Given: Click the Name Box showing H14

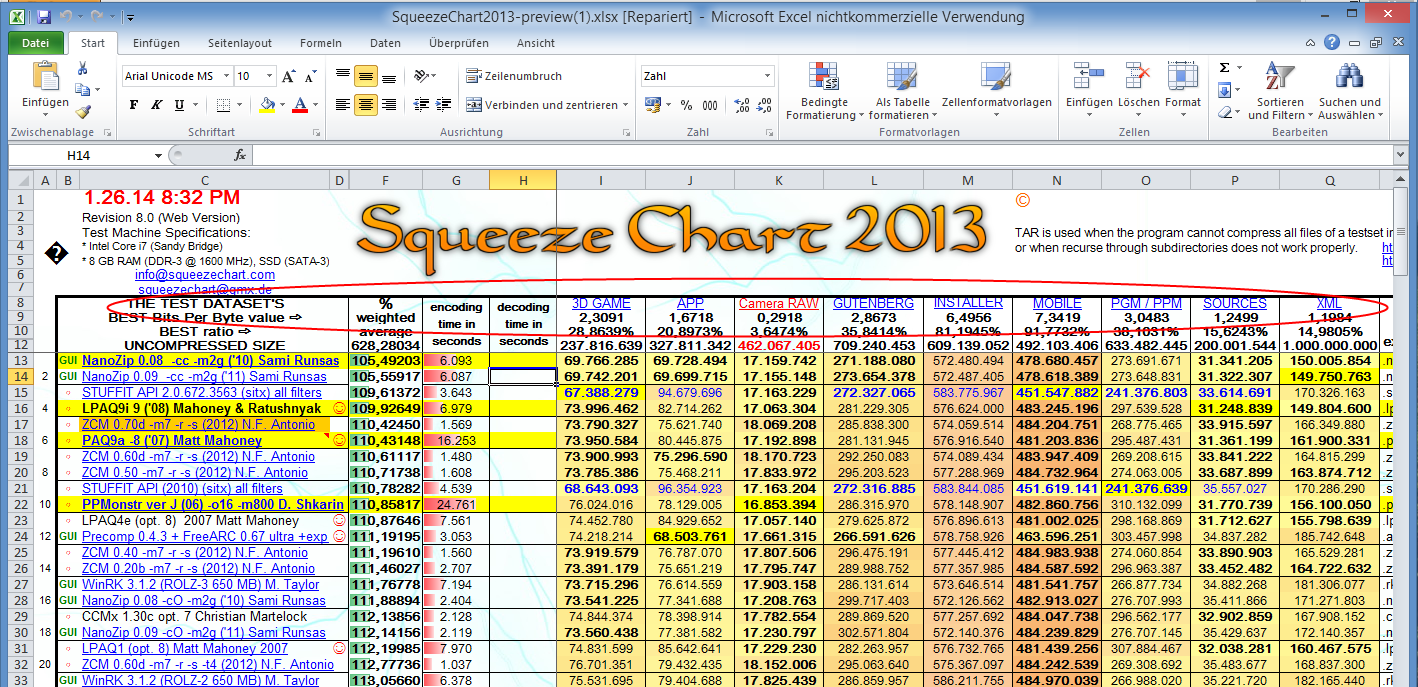Looking at the screenshot, I should point(80,155).
